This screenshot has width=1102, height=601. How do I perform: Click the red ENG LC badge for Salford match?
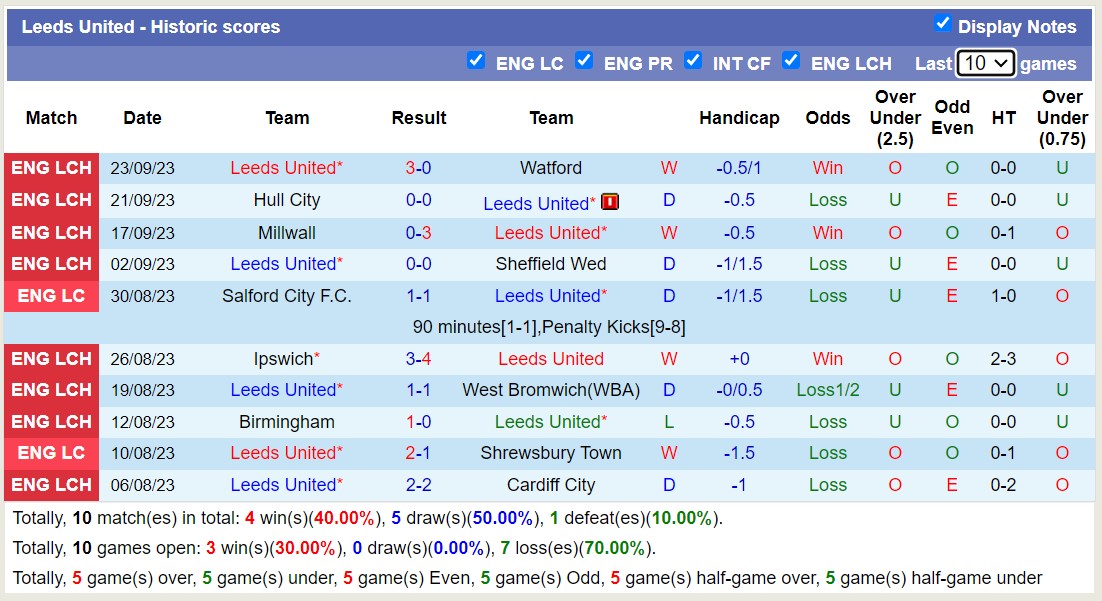coord(51,295)
